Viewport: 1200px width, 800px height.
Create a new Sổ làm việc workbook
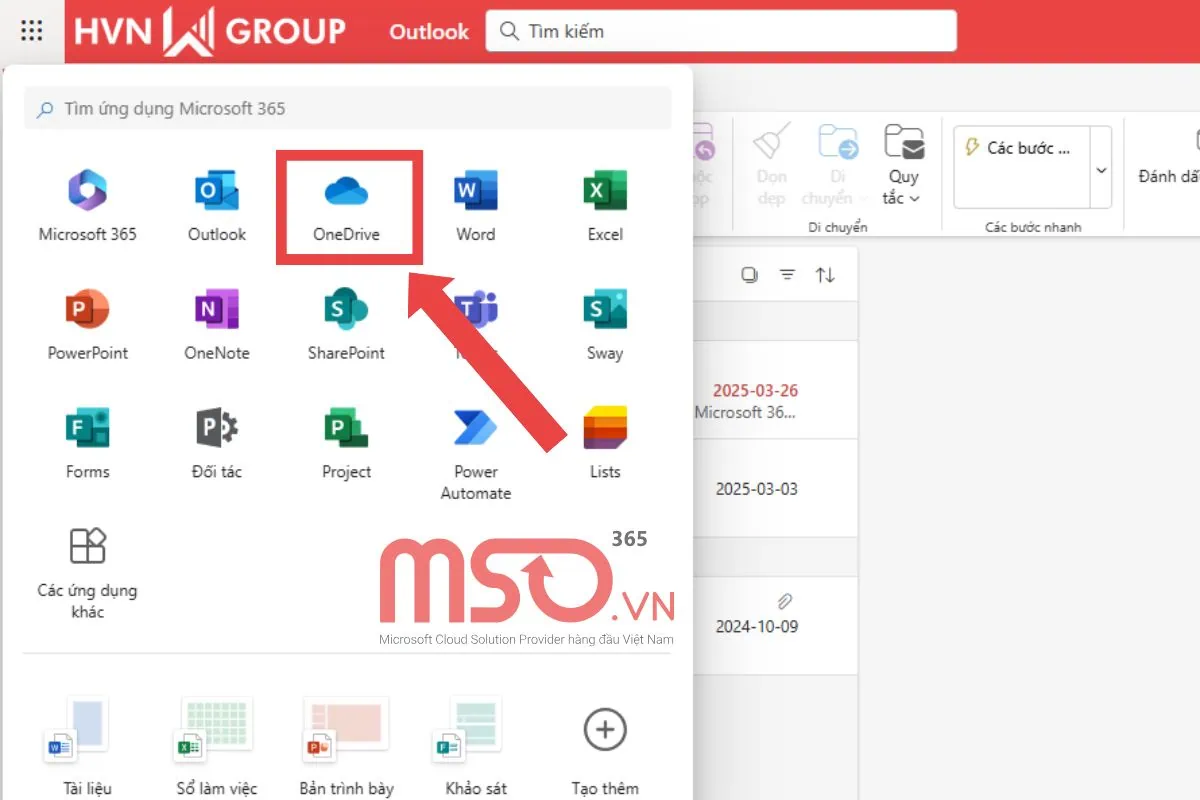(x=217, y=746)
